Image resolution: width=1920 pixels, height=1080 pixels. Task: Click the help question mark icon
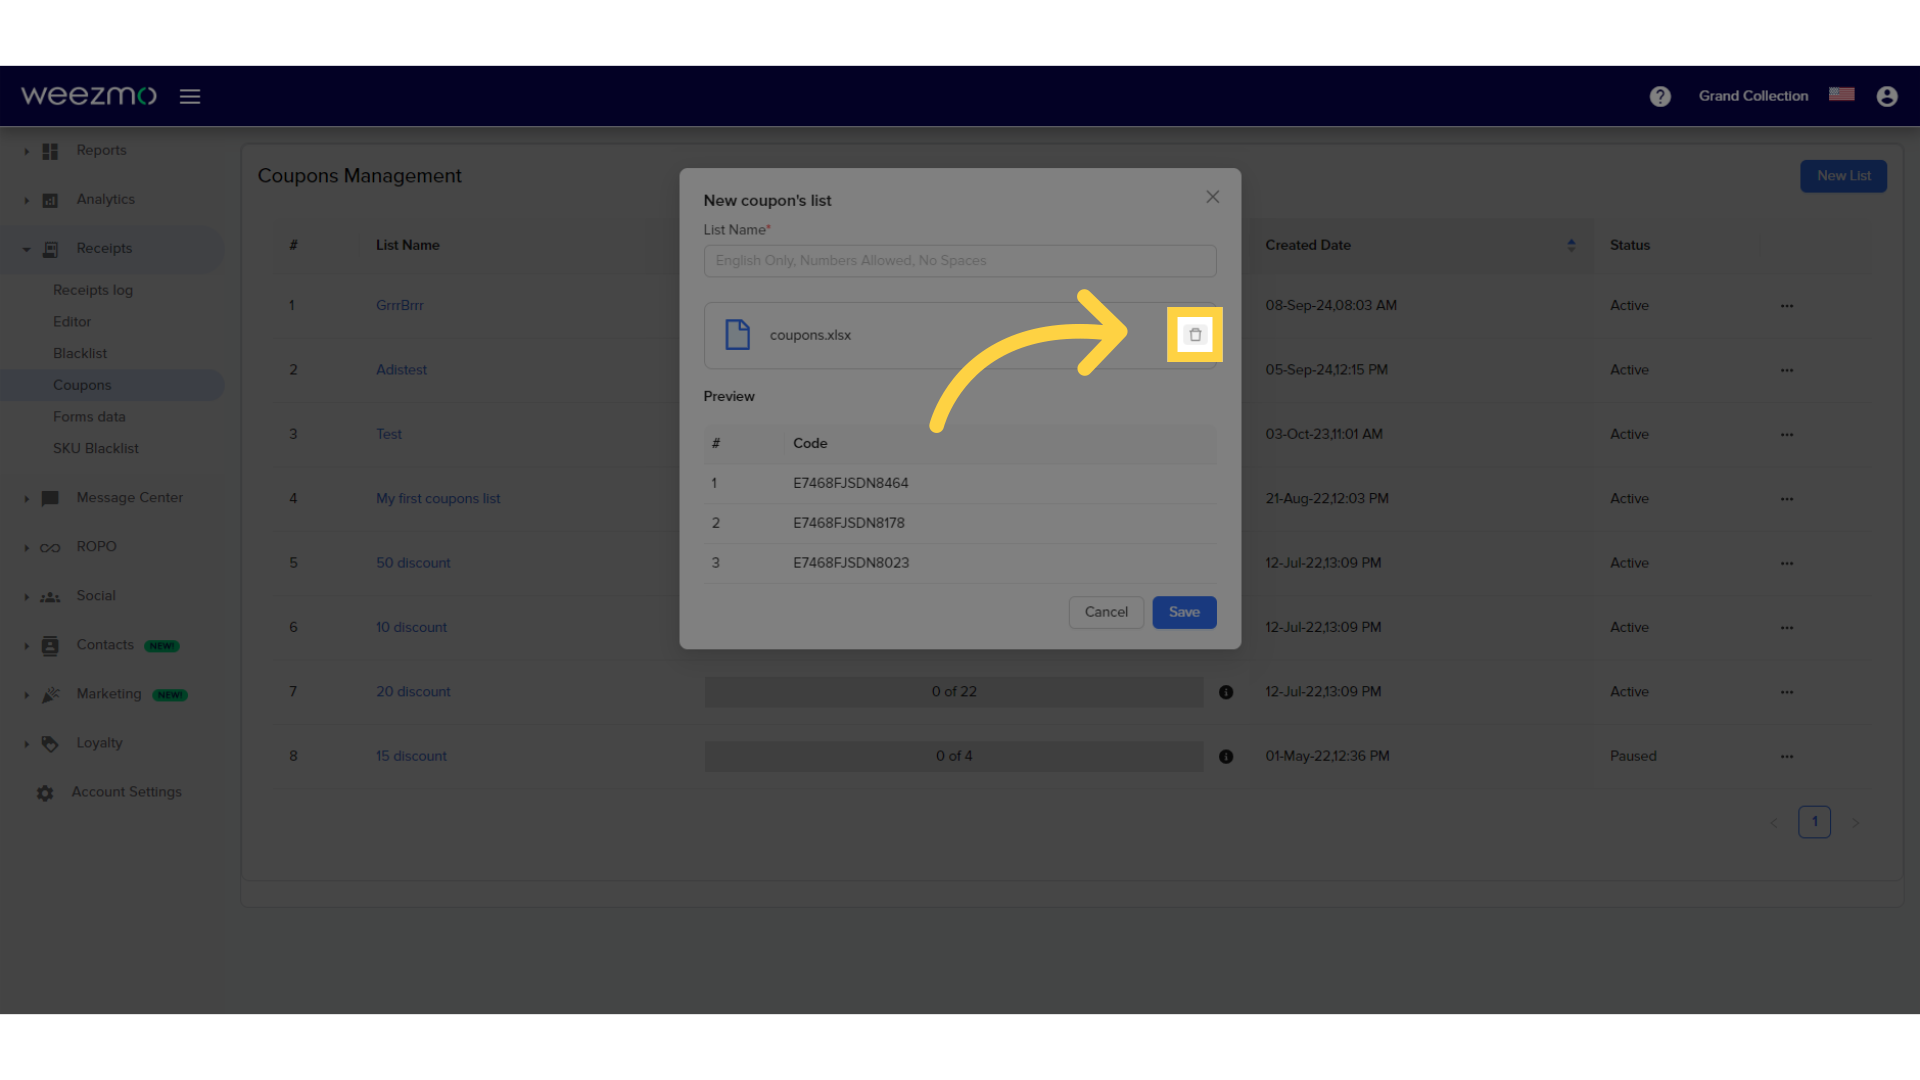[x=1660, y=95]
